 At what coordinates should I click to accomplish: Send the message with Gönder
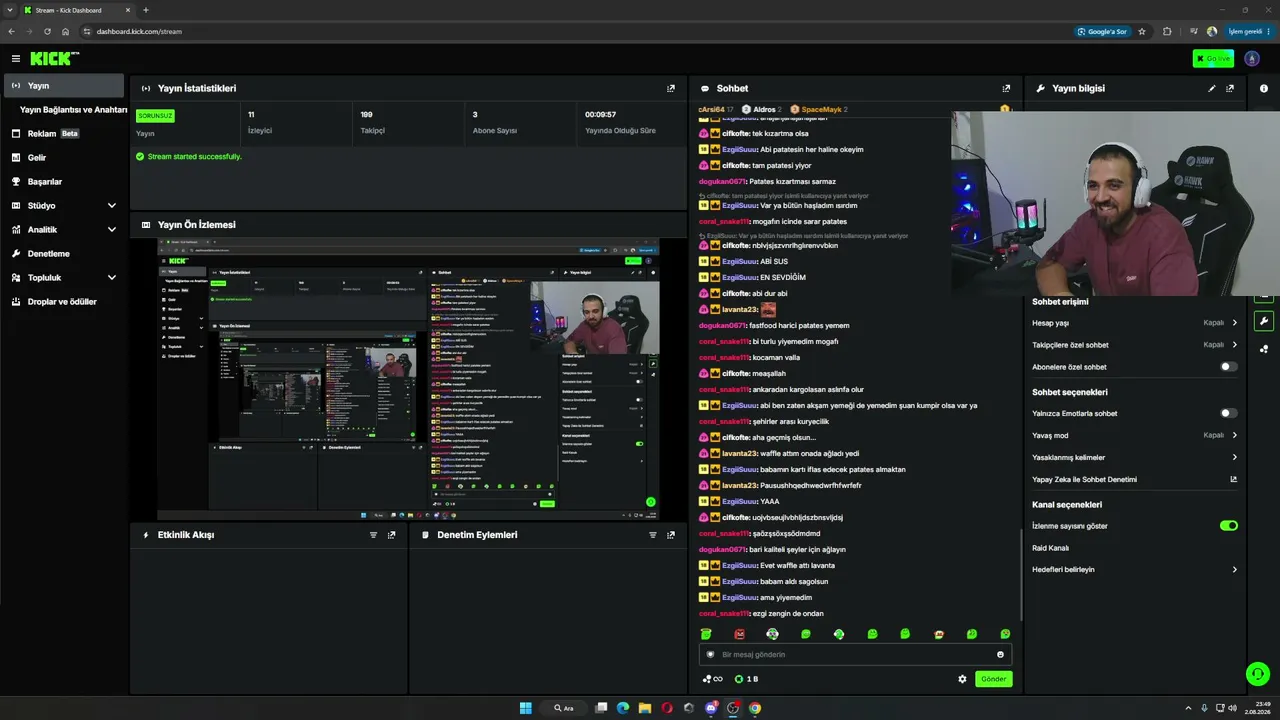[993, 679]
